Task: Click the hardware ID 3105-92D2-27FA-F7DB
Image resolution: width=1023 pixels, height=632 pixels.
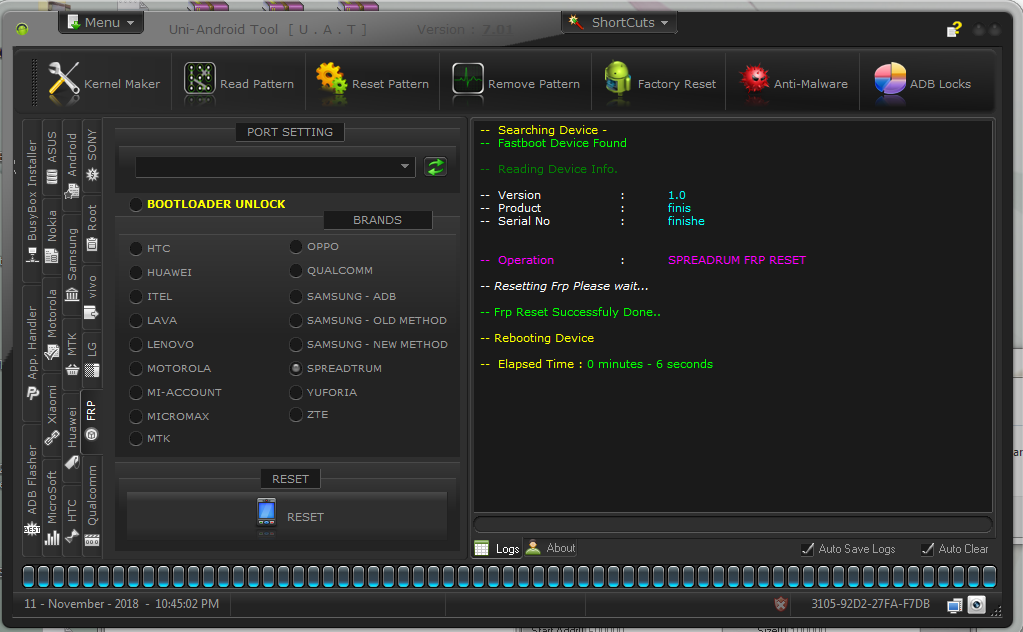Action: click(x=870, y=604)
